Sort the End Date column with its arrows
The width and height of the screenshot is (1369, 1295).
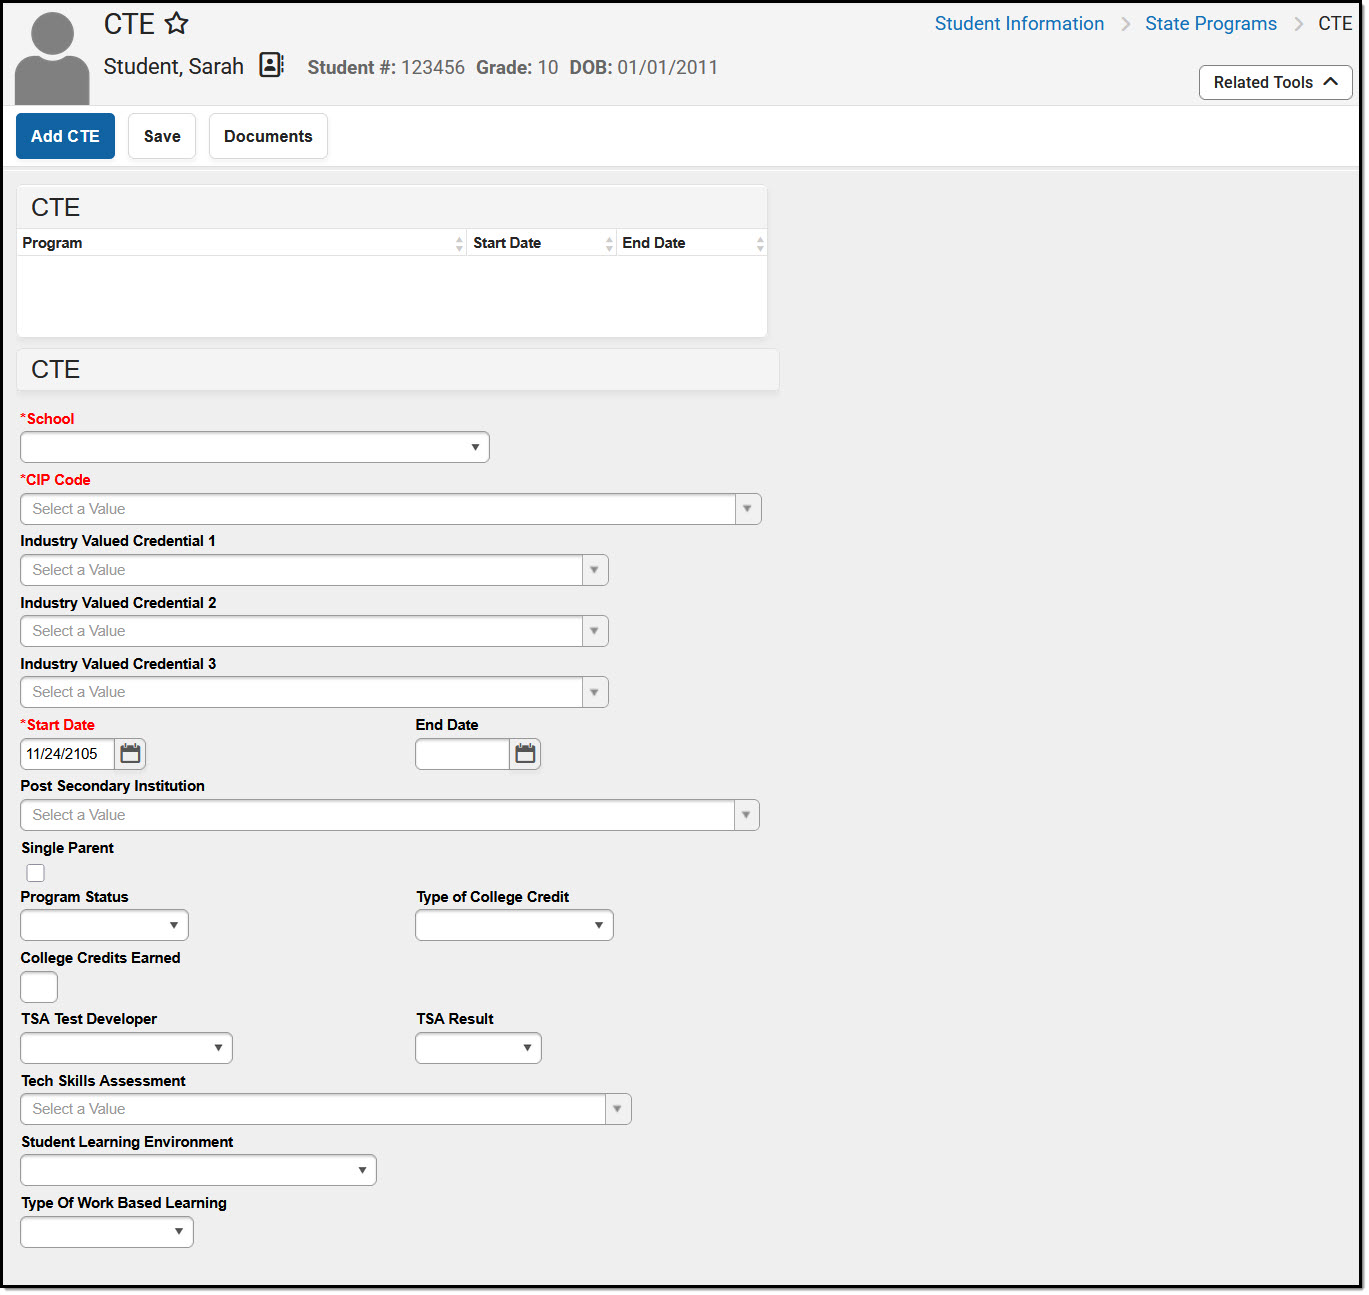click(760, 242)
